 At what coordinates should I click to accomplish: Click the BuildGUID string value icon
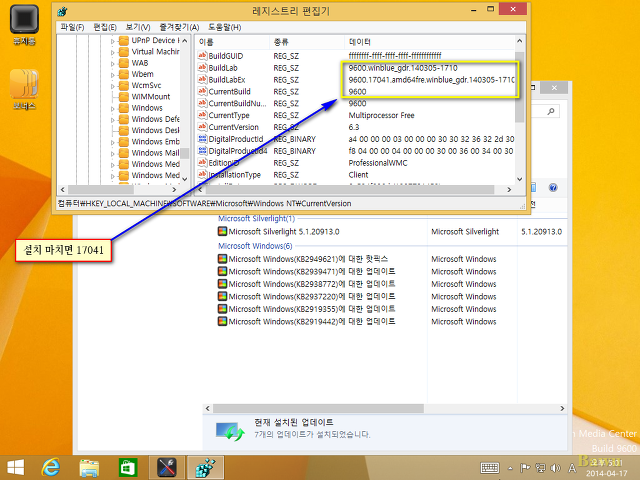tap(202, 56)
